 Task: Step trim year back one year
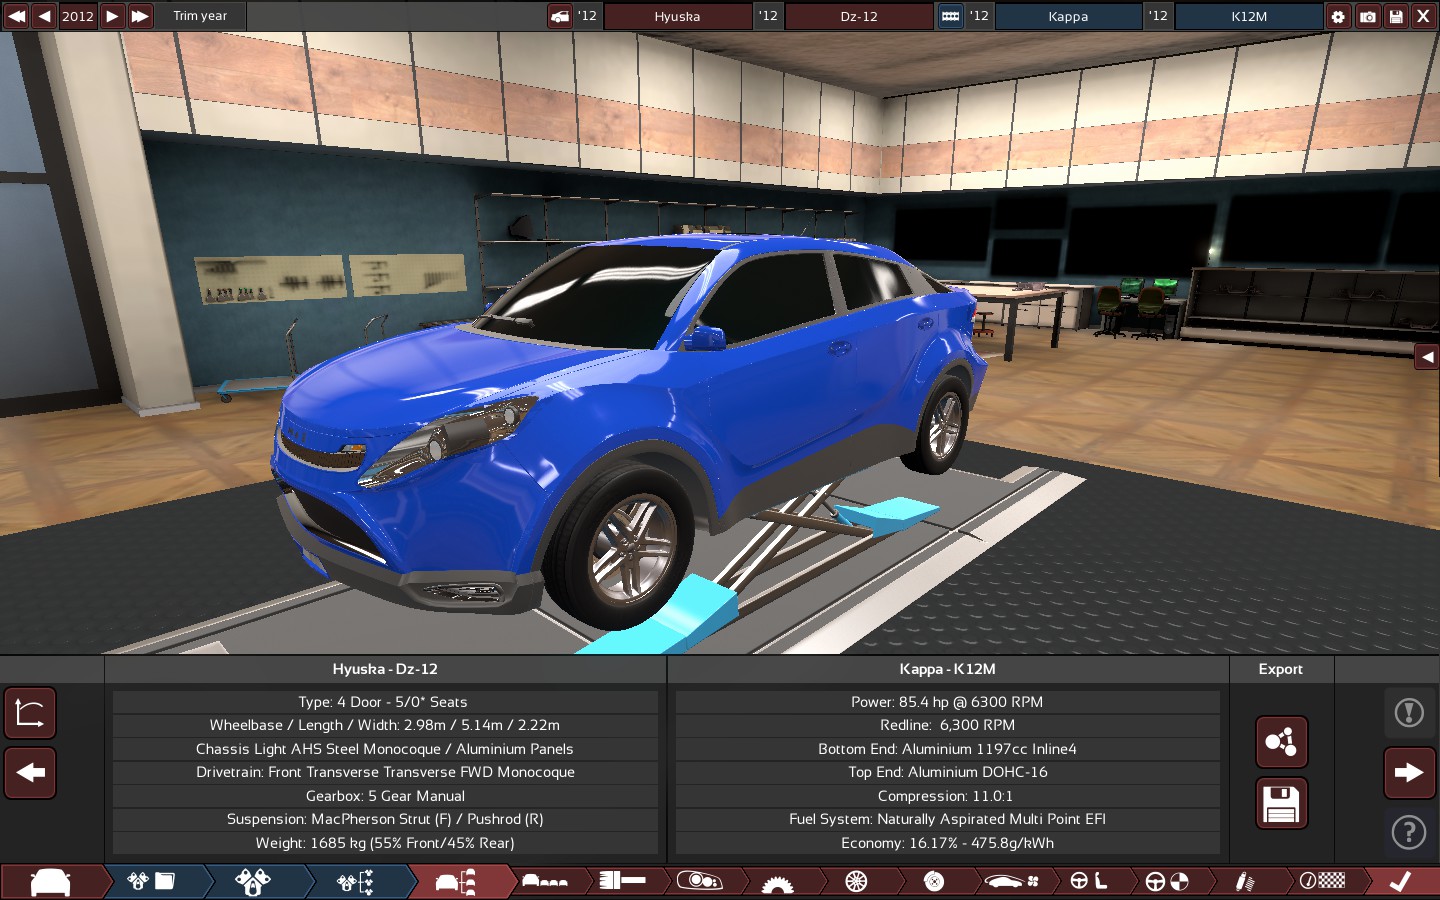tap(44, 16)
